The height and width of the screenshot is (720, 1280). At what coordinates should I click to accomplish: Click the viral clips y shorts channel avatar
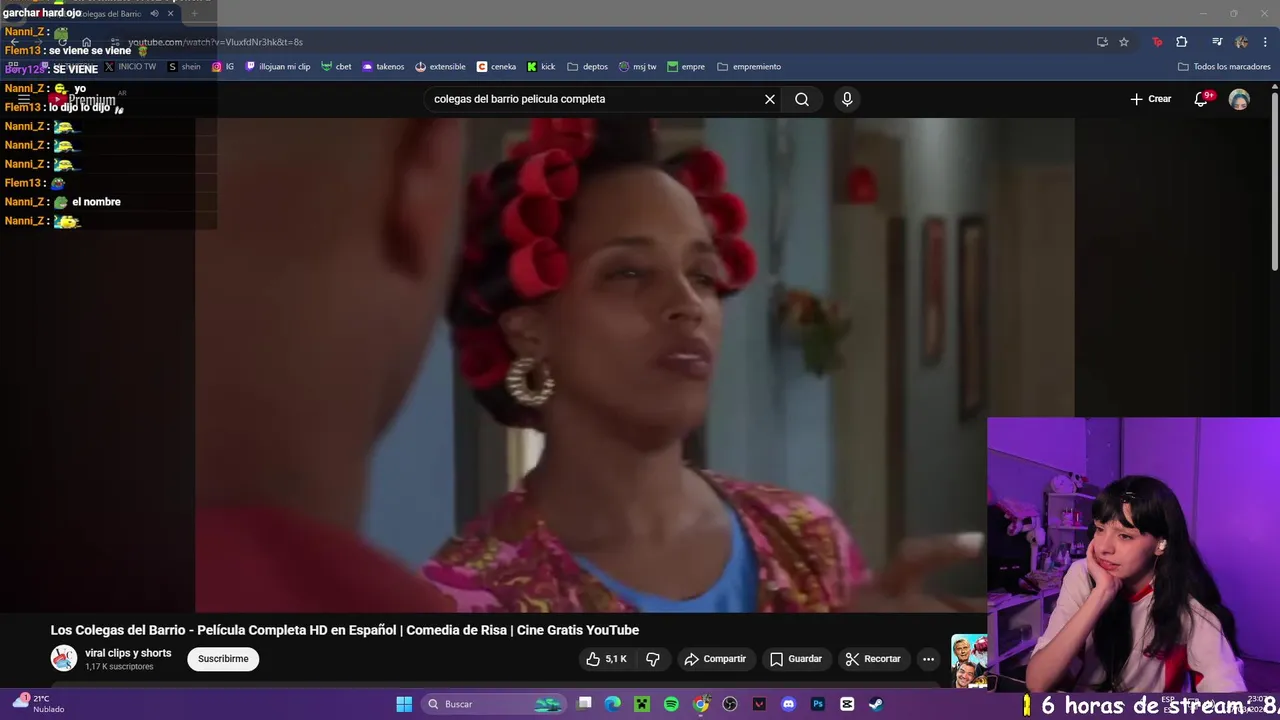[x=64, y=658]
